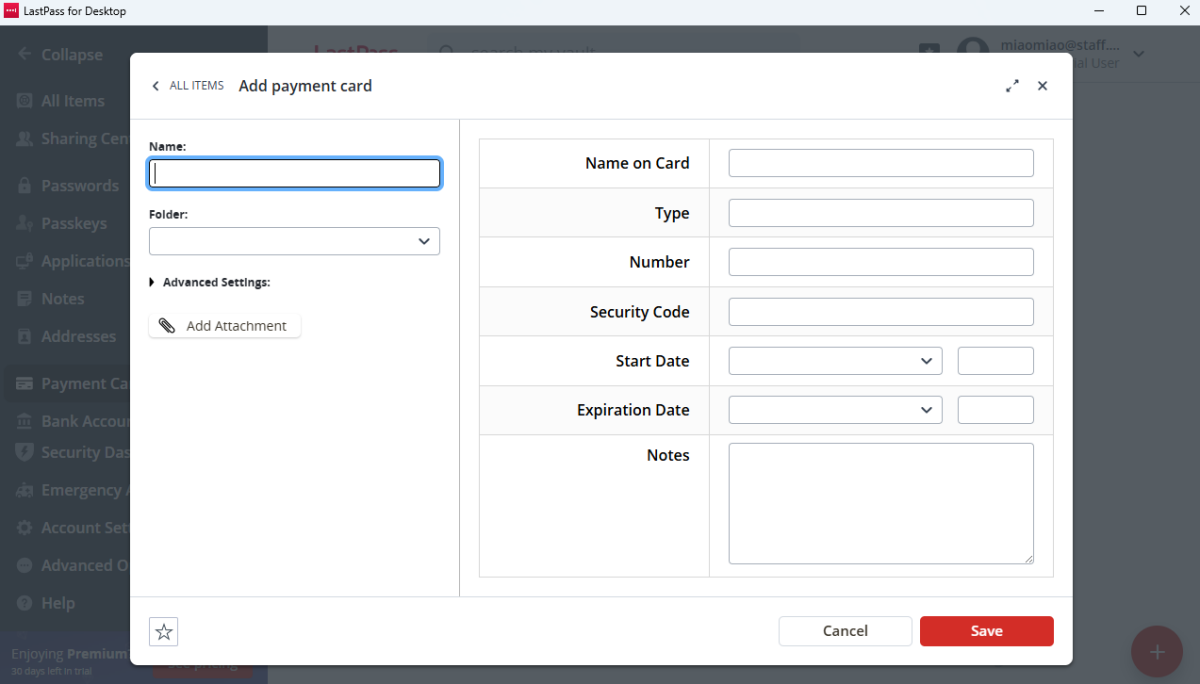Click the paperclip Add Attachment icon
This screenshot has height=684, width=1200.
[x=167, y=326]
